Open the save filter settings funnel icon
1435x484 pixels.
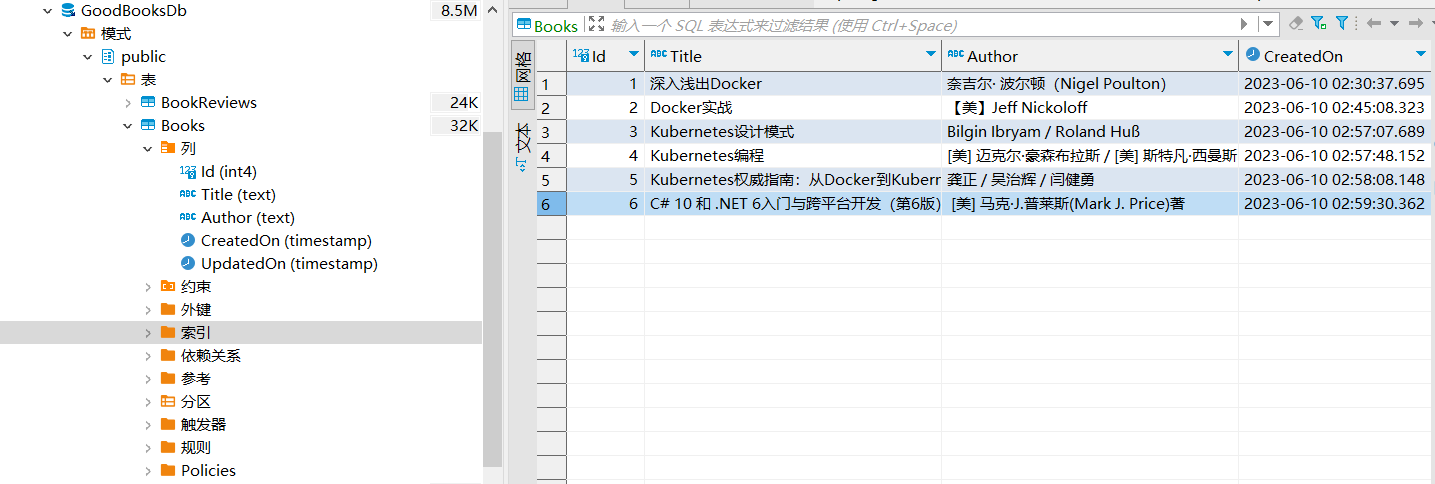point(1318,24)
